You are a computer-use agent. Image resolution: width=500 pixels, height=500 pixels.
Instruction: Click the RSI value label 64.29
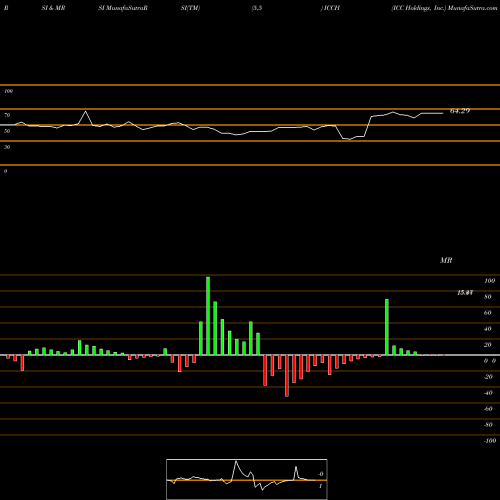click(460, 111)
